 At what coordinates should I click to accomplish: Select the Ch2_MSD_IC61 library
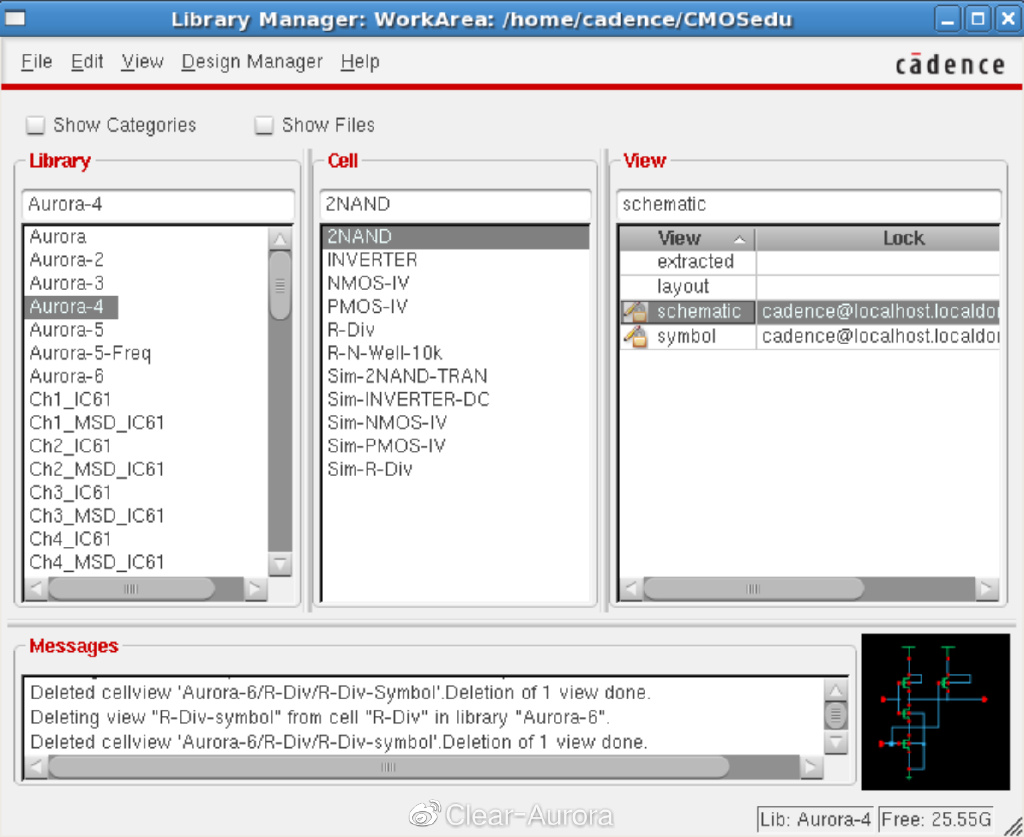pos(97,469)
